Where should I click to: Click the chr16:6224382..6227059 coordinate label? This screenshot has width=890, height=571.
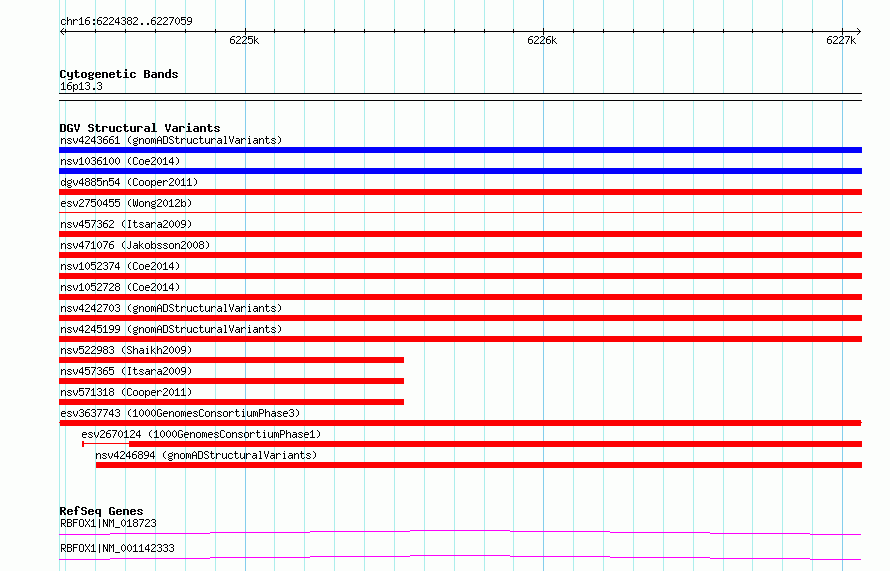[x=126, y=21]
